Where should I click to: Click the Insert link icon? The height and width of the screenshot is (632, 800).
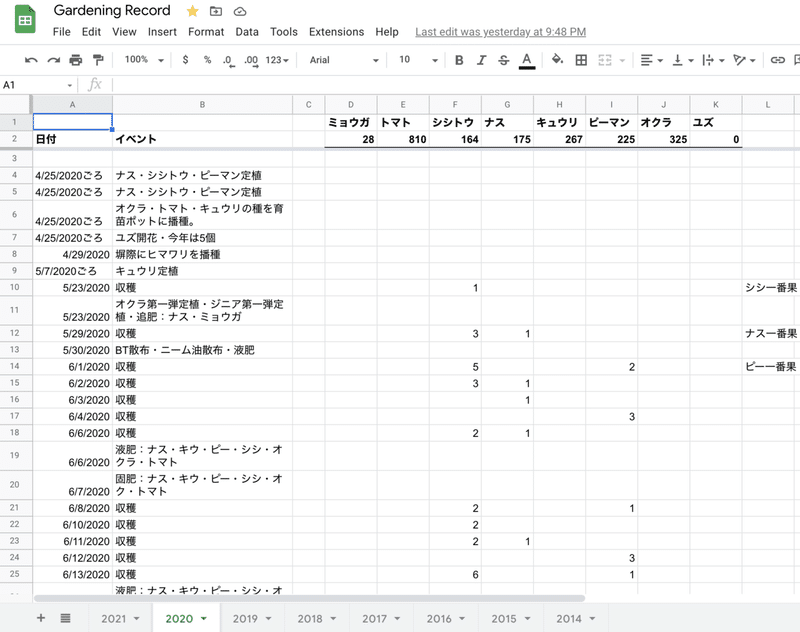pos(777,60)
